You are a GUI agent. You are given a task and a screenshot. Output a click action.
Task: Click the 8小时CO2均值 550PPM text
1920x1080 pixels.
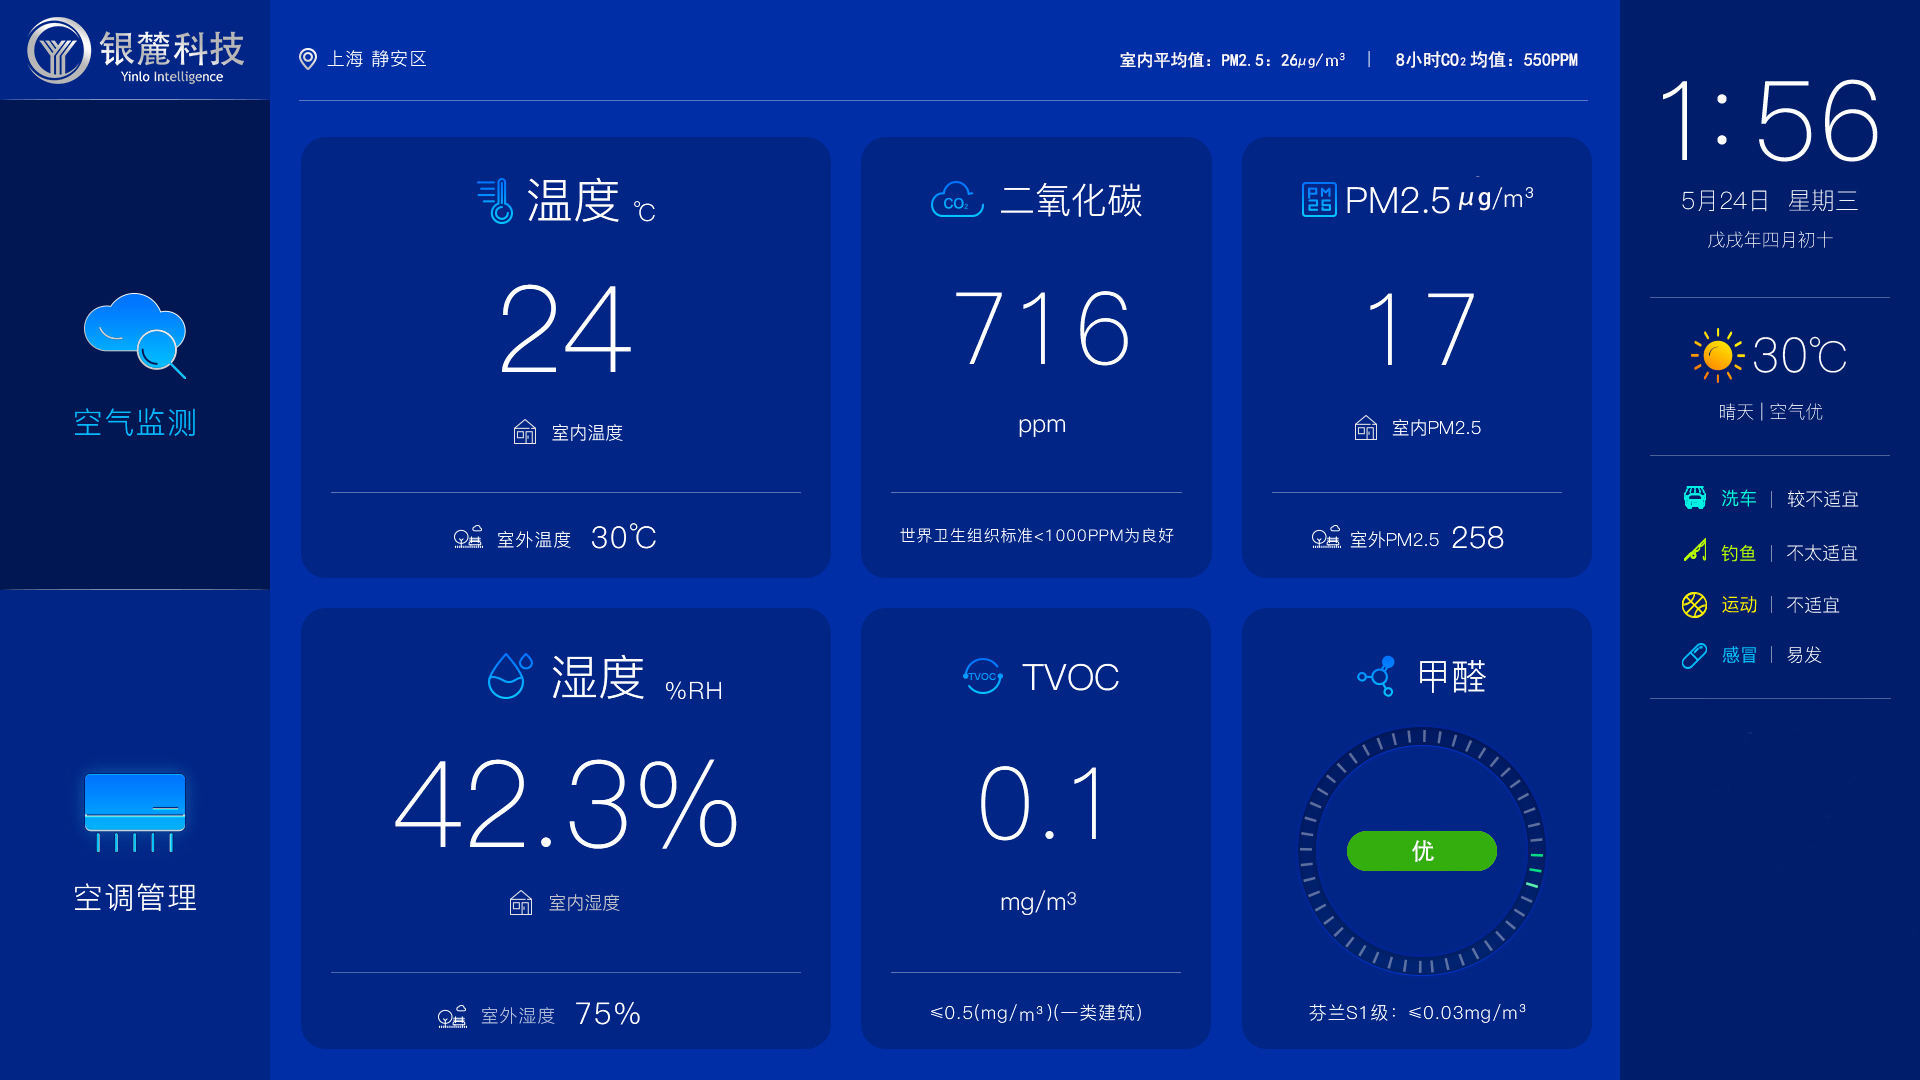coord(1487,60)
